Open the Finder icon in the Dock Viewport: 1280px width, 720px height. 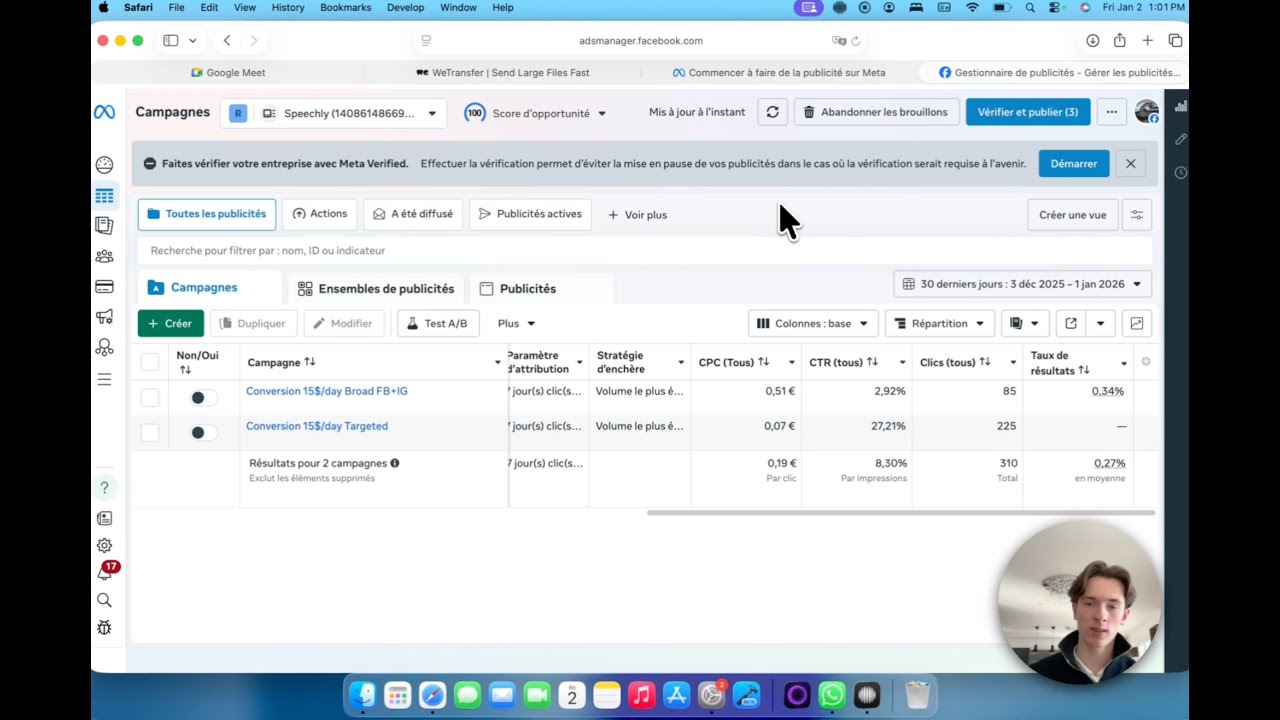click(x=362, y=695)
